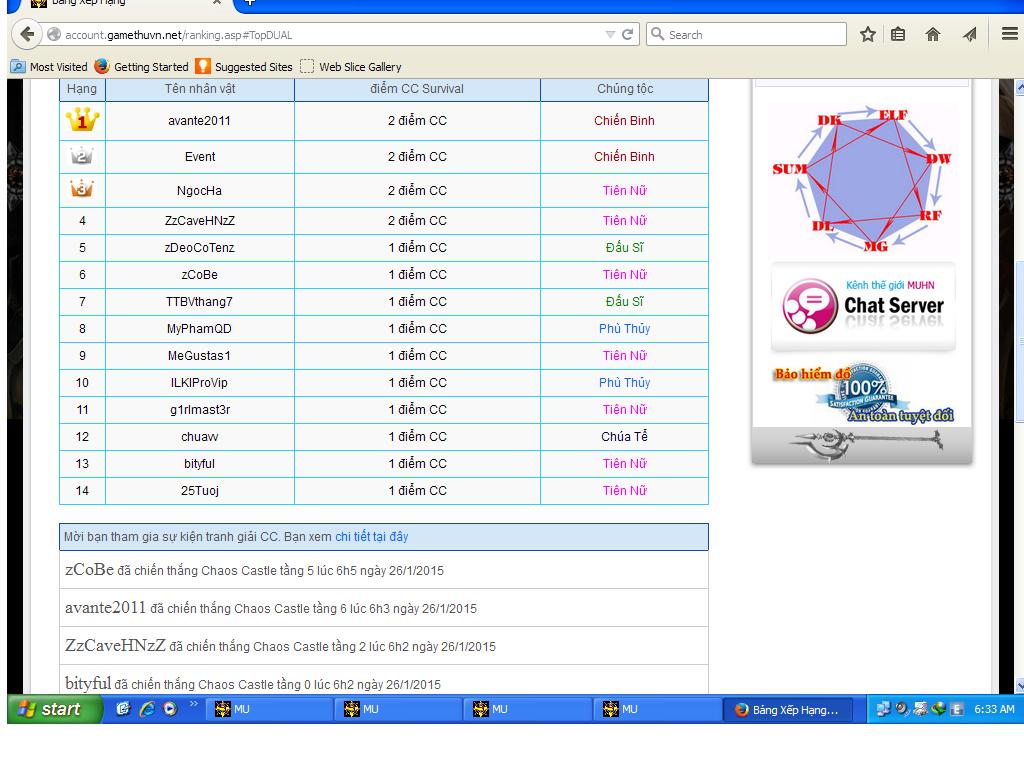Click the 'Hạng' column header
This screenshot has width=1024, height=768.
82,89
